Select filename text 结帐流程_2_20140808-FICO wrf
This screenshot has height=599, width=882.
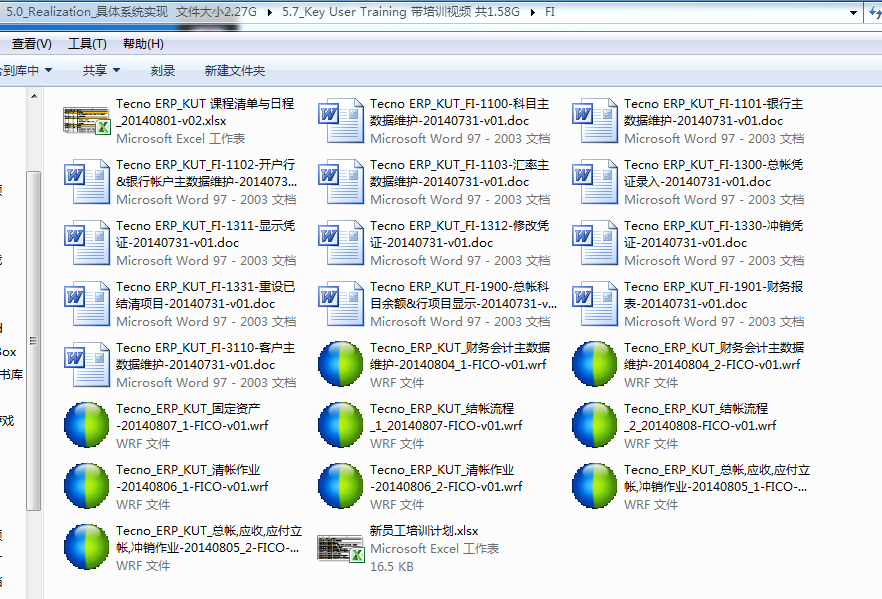tap(700, 417)
